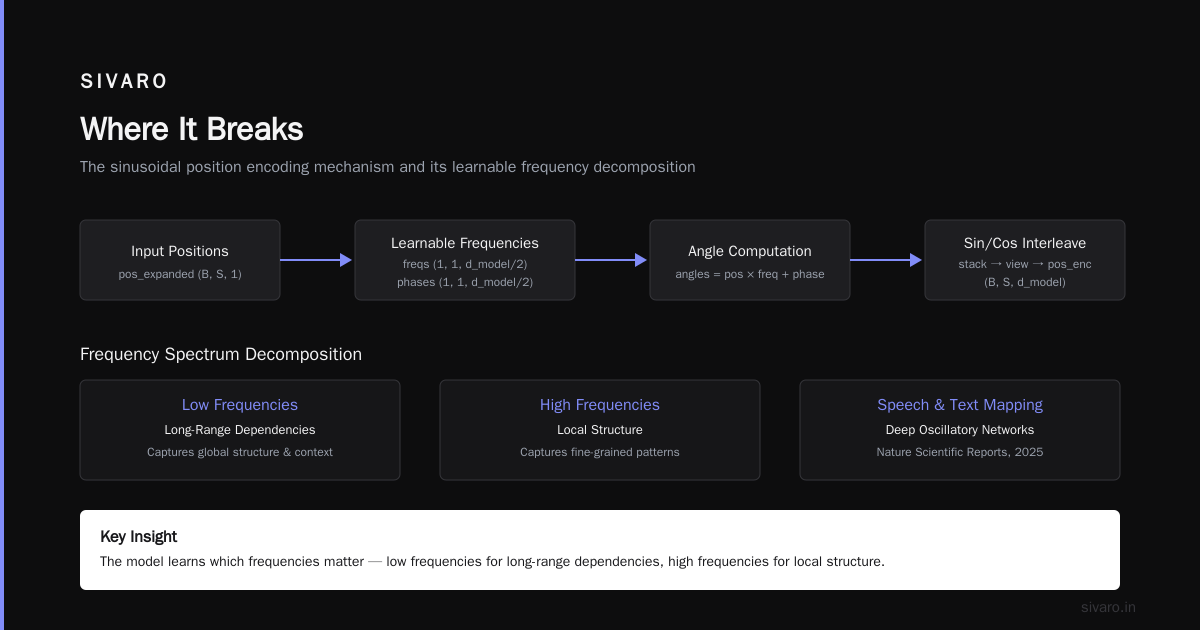
Task: Select the Angle Computation box
Action: point(750,260)
